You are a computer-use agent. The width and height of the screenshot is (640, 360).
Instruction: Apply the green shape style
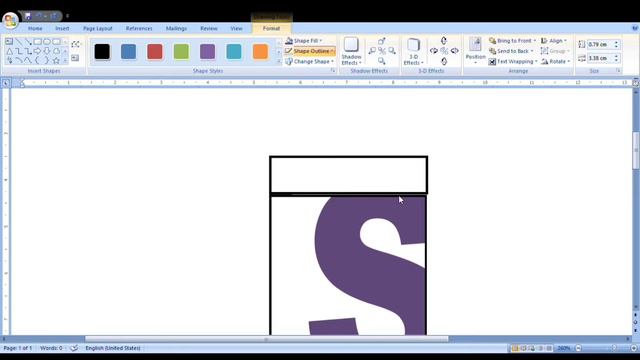pyautogui.click(x=181, y=52)
